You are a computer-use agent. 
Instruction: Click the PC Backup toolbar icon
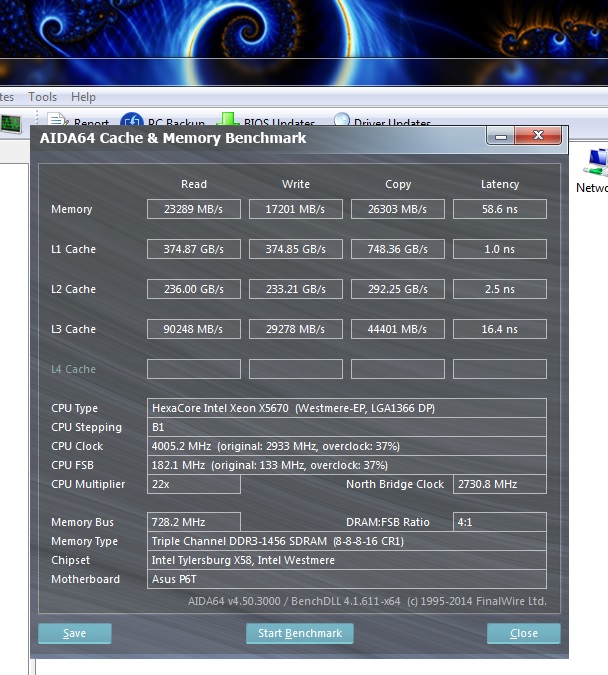point(131,119)
